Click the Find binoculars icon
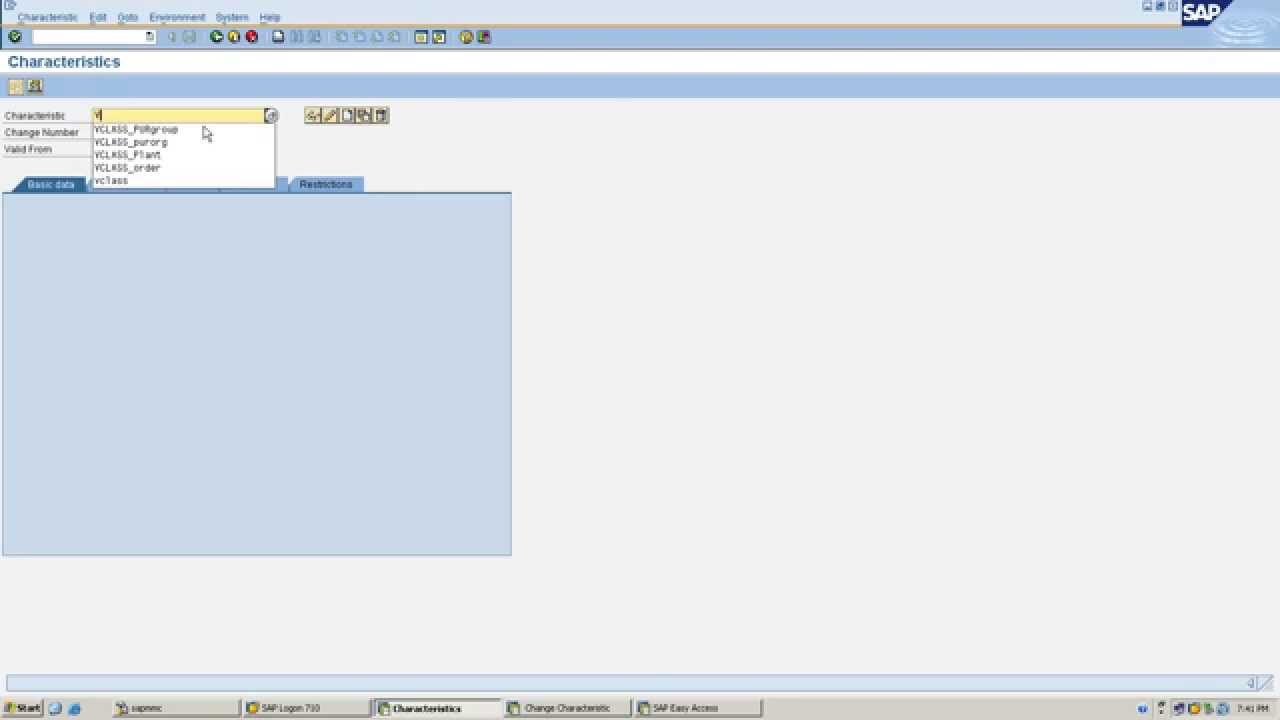The height and width of the screenshot is (720, 1280). [296, 37]
